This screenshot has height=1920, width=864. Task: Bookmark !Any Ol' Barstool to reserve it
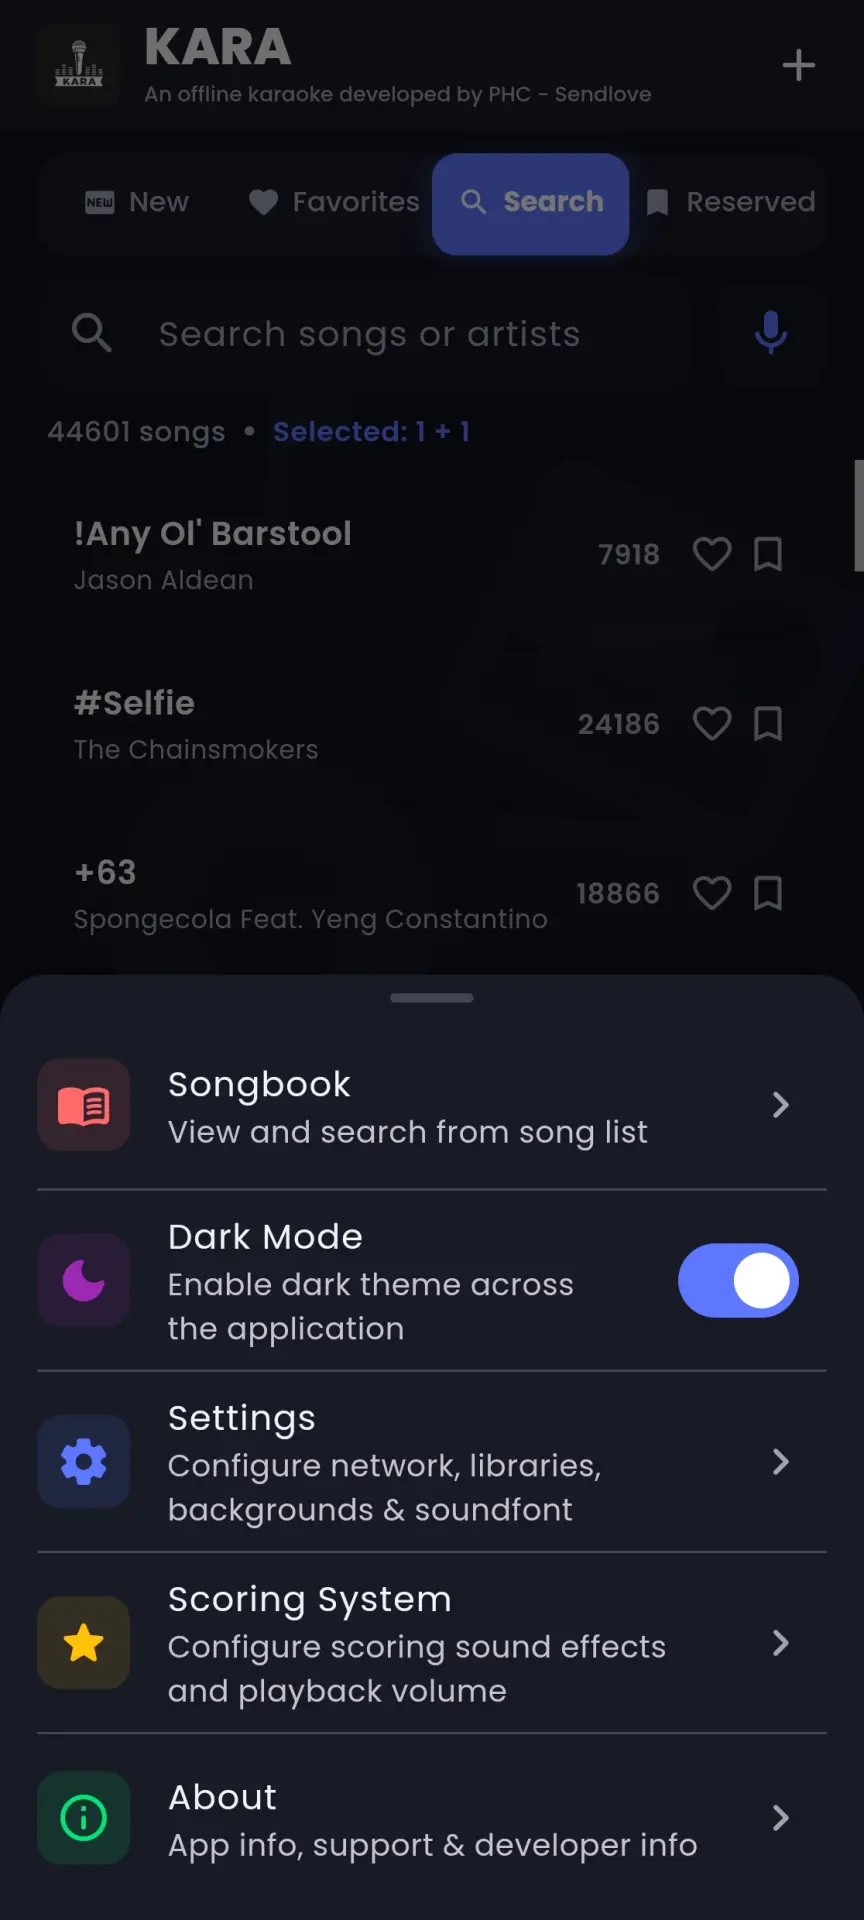(x=768, y=554)
